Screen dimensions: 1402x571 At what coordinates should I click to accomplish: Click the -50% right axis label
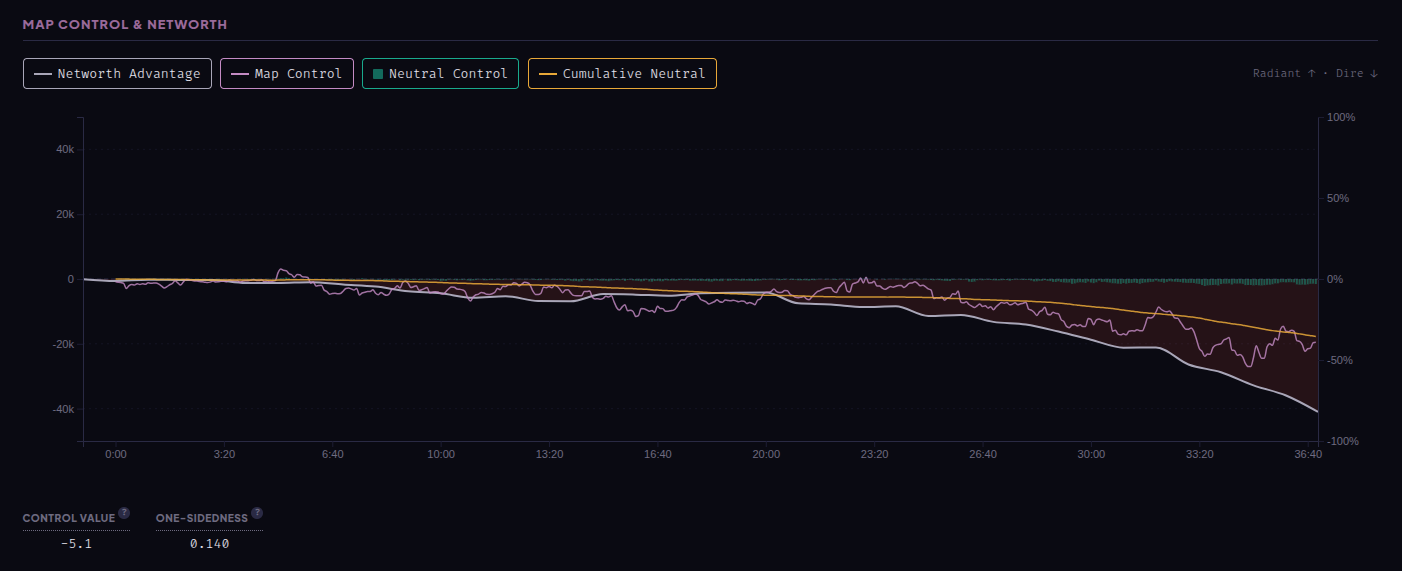[x=1340, y=360]
